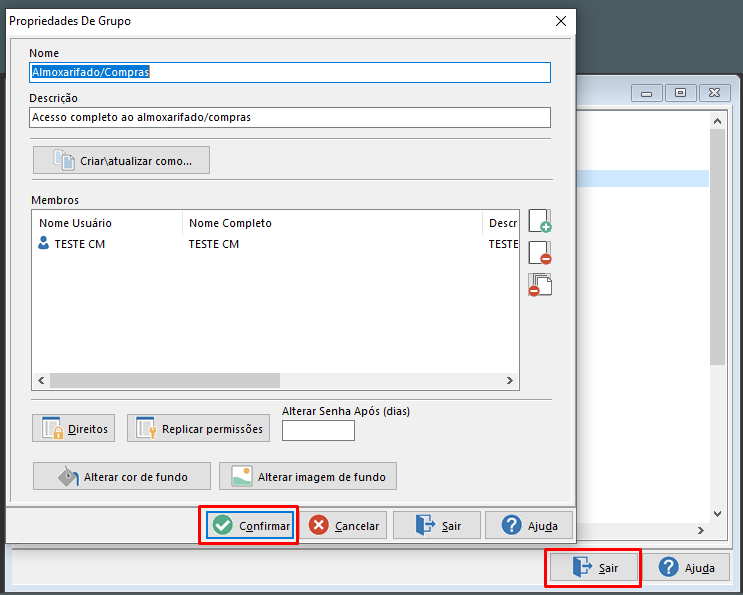The height and width of the screenshot is (595, 743).
Task: Click background window vertical scrollbar thumb
Action: (x=717, y=247)
